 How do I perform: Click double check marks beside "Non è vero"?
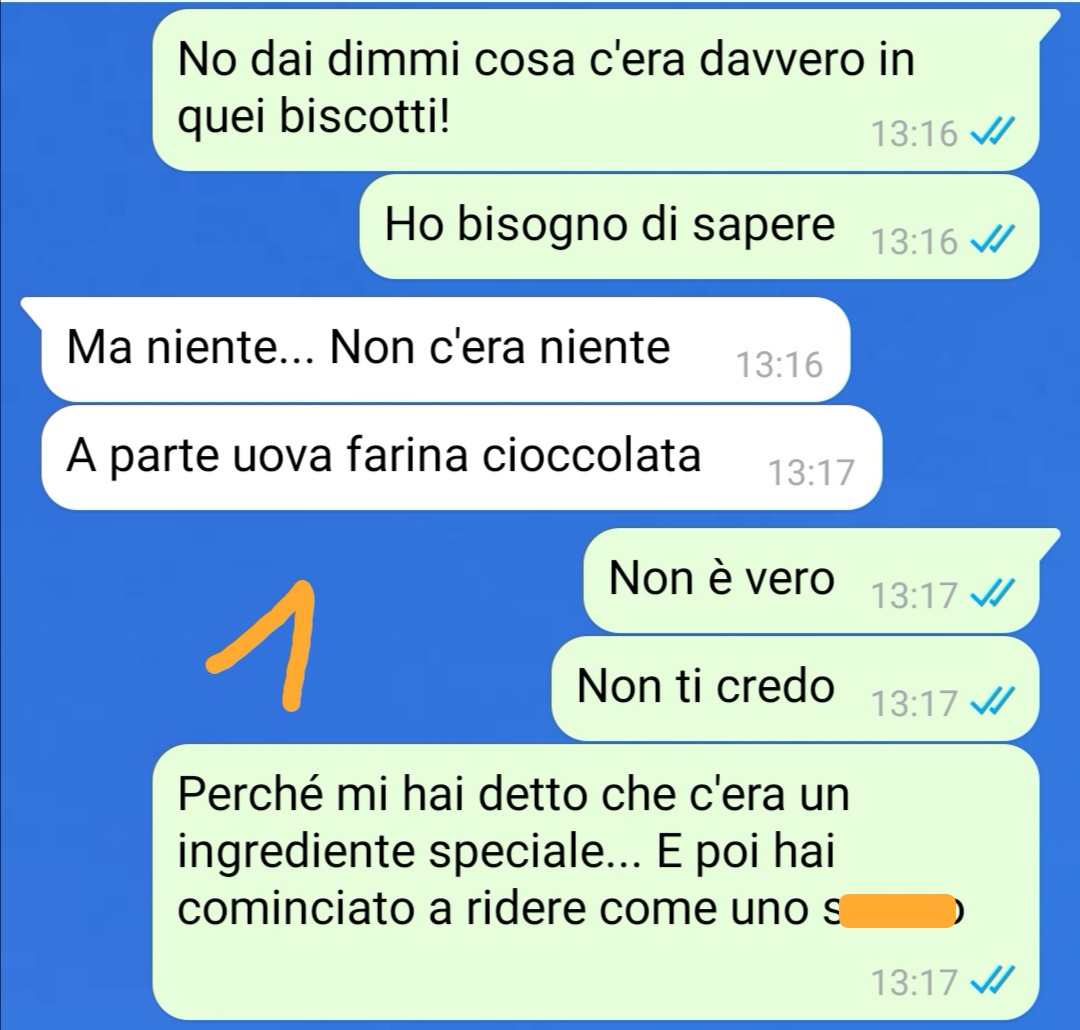[x=993, y=594]
